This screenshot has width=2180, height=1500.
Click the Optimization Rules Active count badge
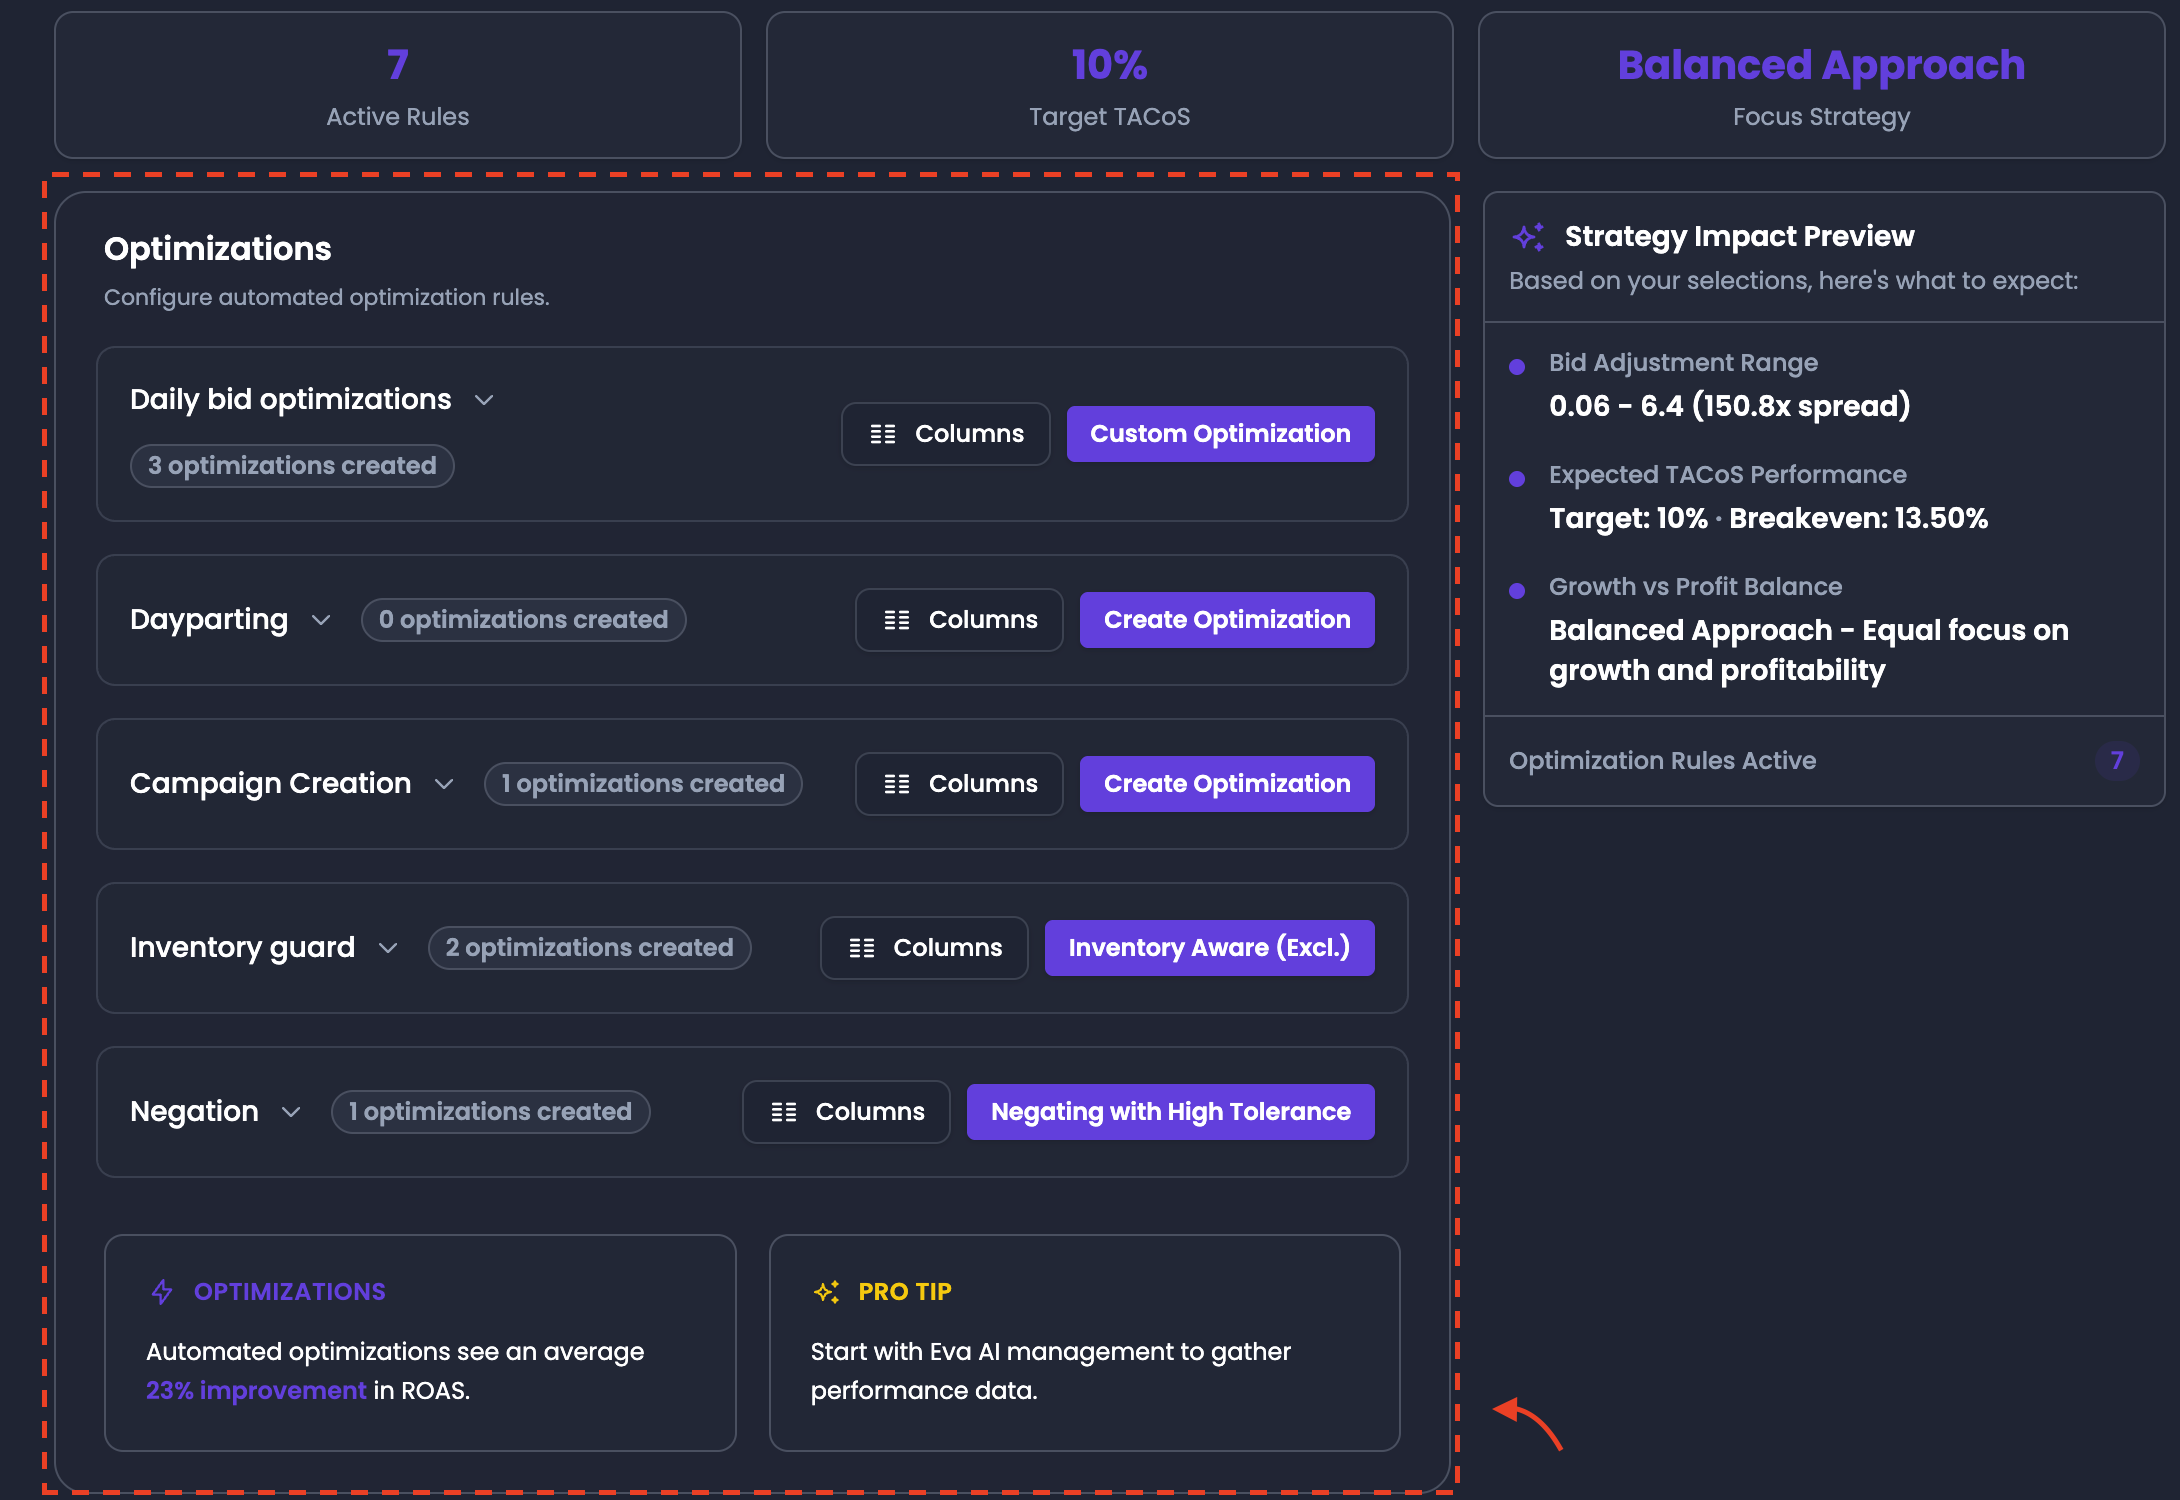2117,761
